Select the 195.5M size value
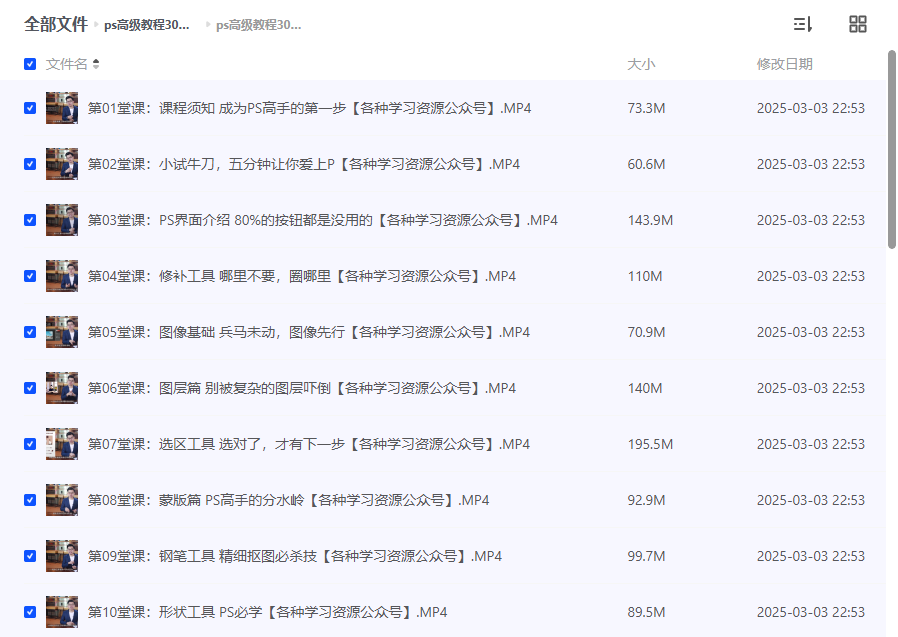898x637 pixels. (650, 445)
